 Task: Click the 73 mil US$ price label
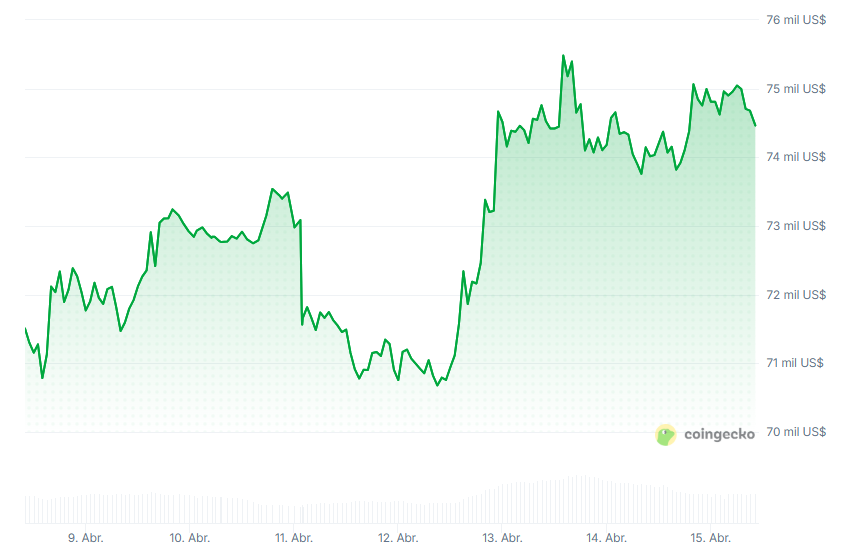(796, 226)
